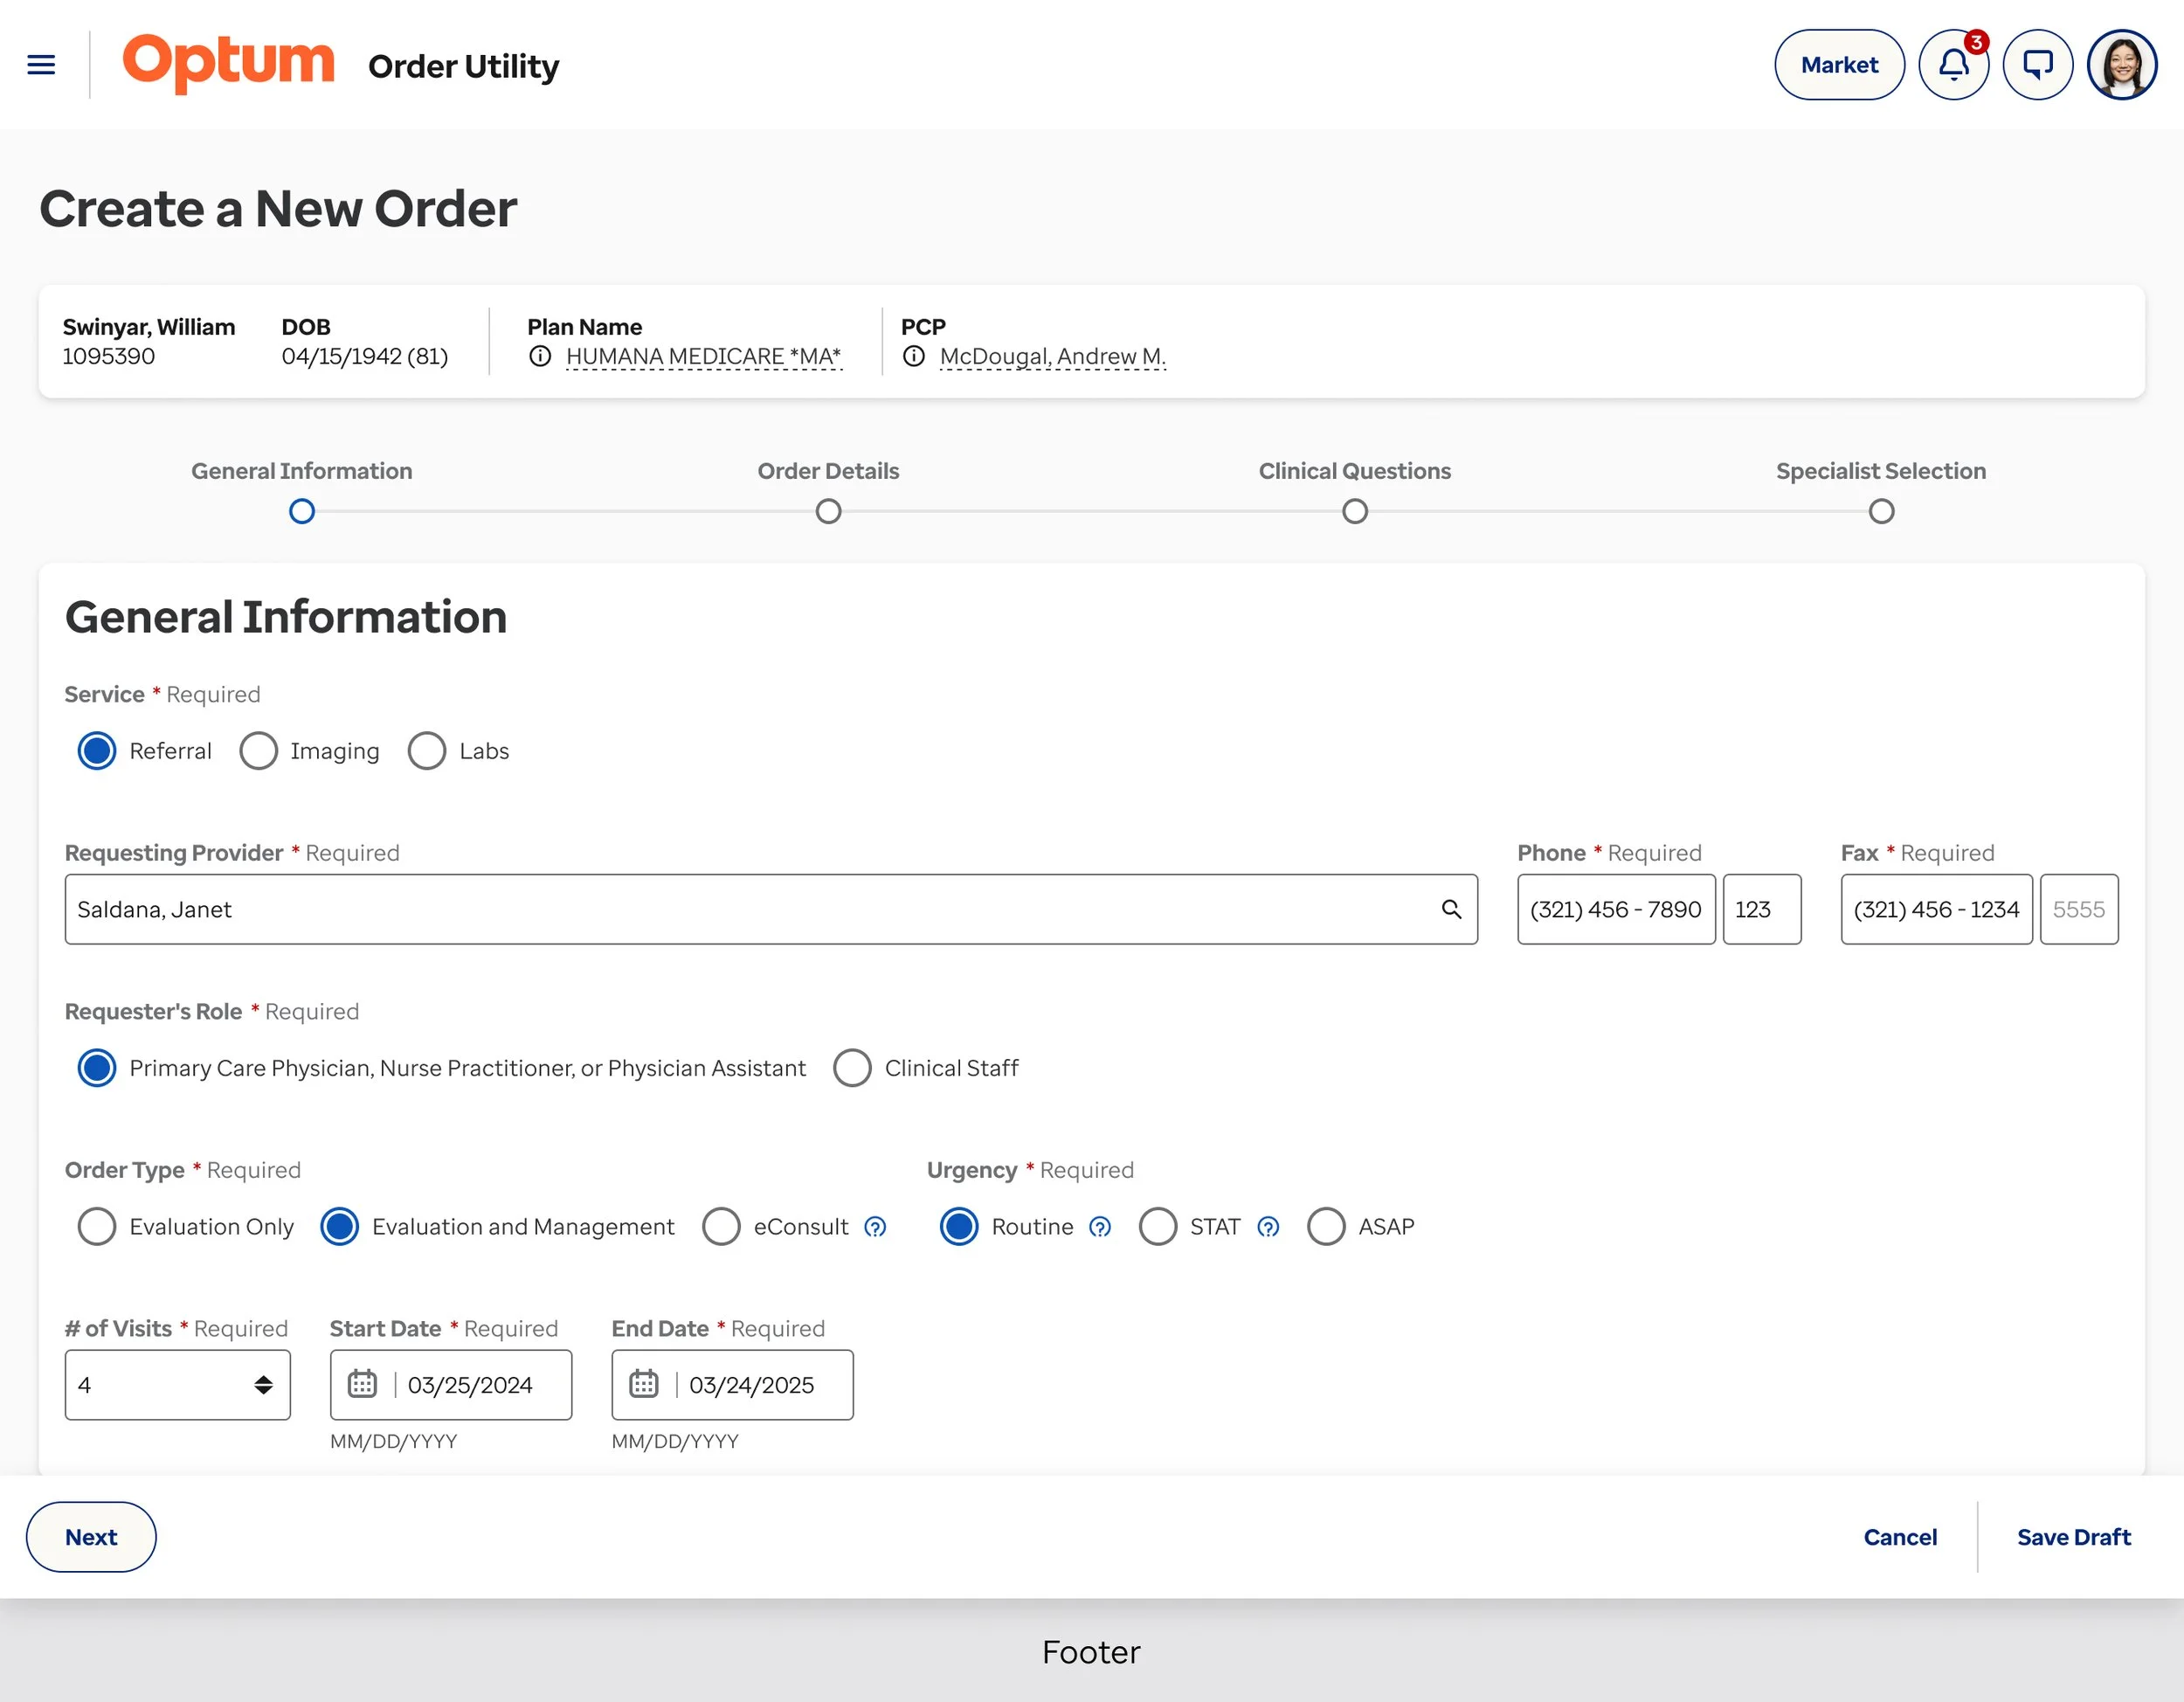Set urgency to STAT
The height and width of the screenshot is (1702, 2184).
[x=1158, y=1227]
